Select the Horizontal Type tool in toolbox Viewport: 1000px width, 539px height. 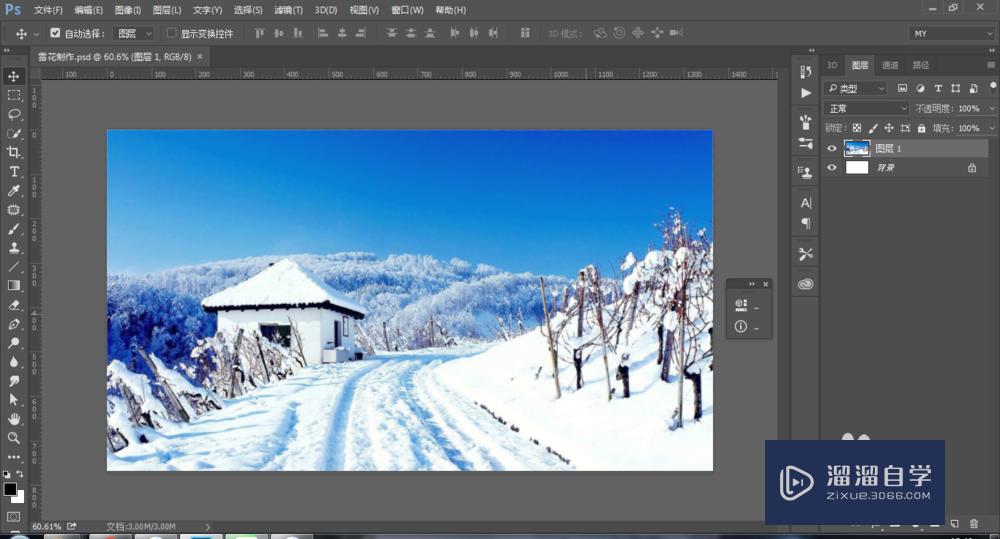pos(13,172)
